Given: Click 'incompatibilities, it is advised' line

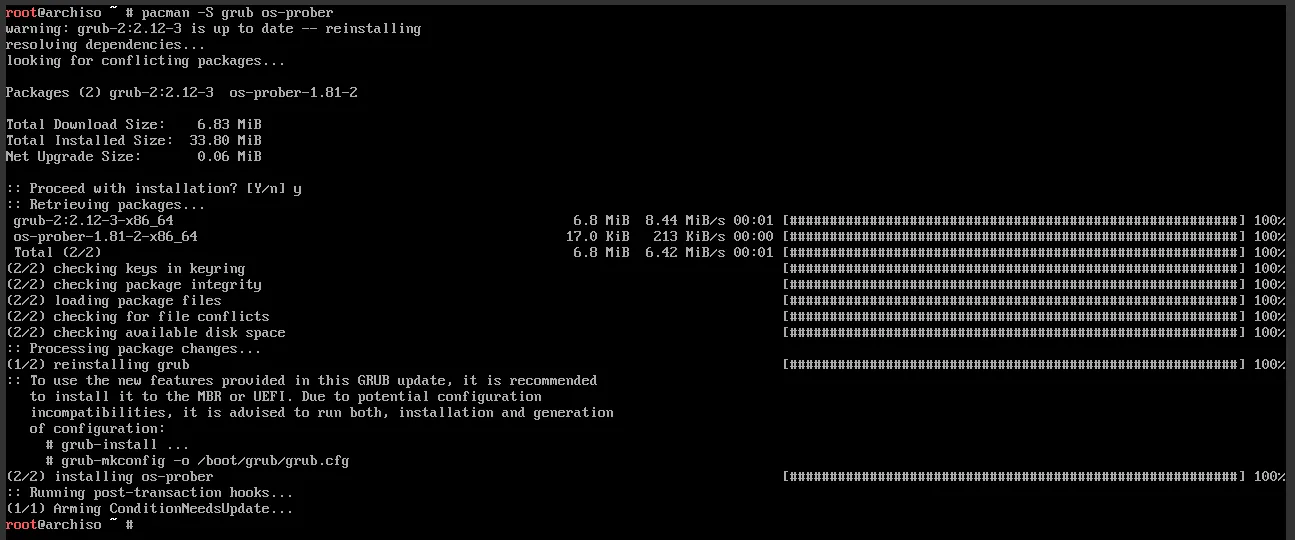Looking at the screenshot, I should (322, 413).
